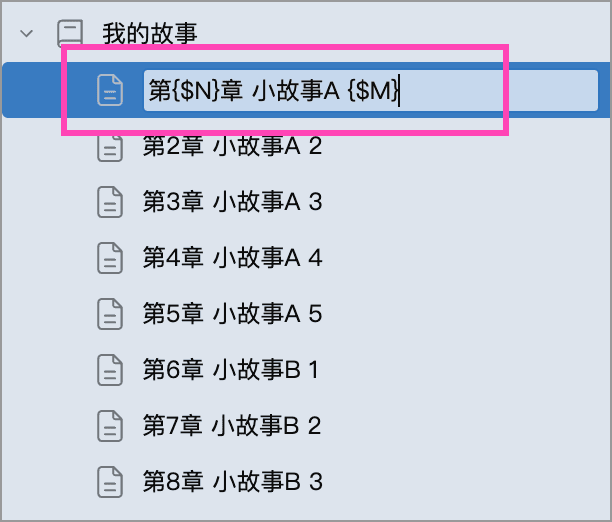Click the document icon of the row being renamed
This screenshot has height=522, width=612.
[x=110, y=91]
